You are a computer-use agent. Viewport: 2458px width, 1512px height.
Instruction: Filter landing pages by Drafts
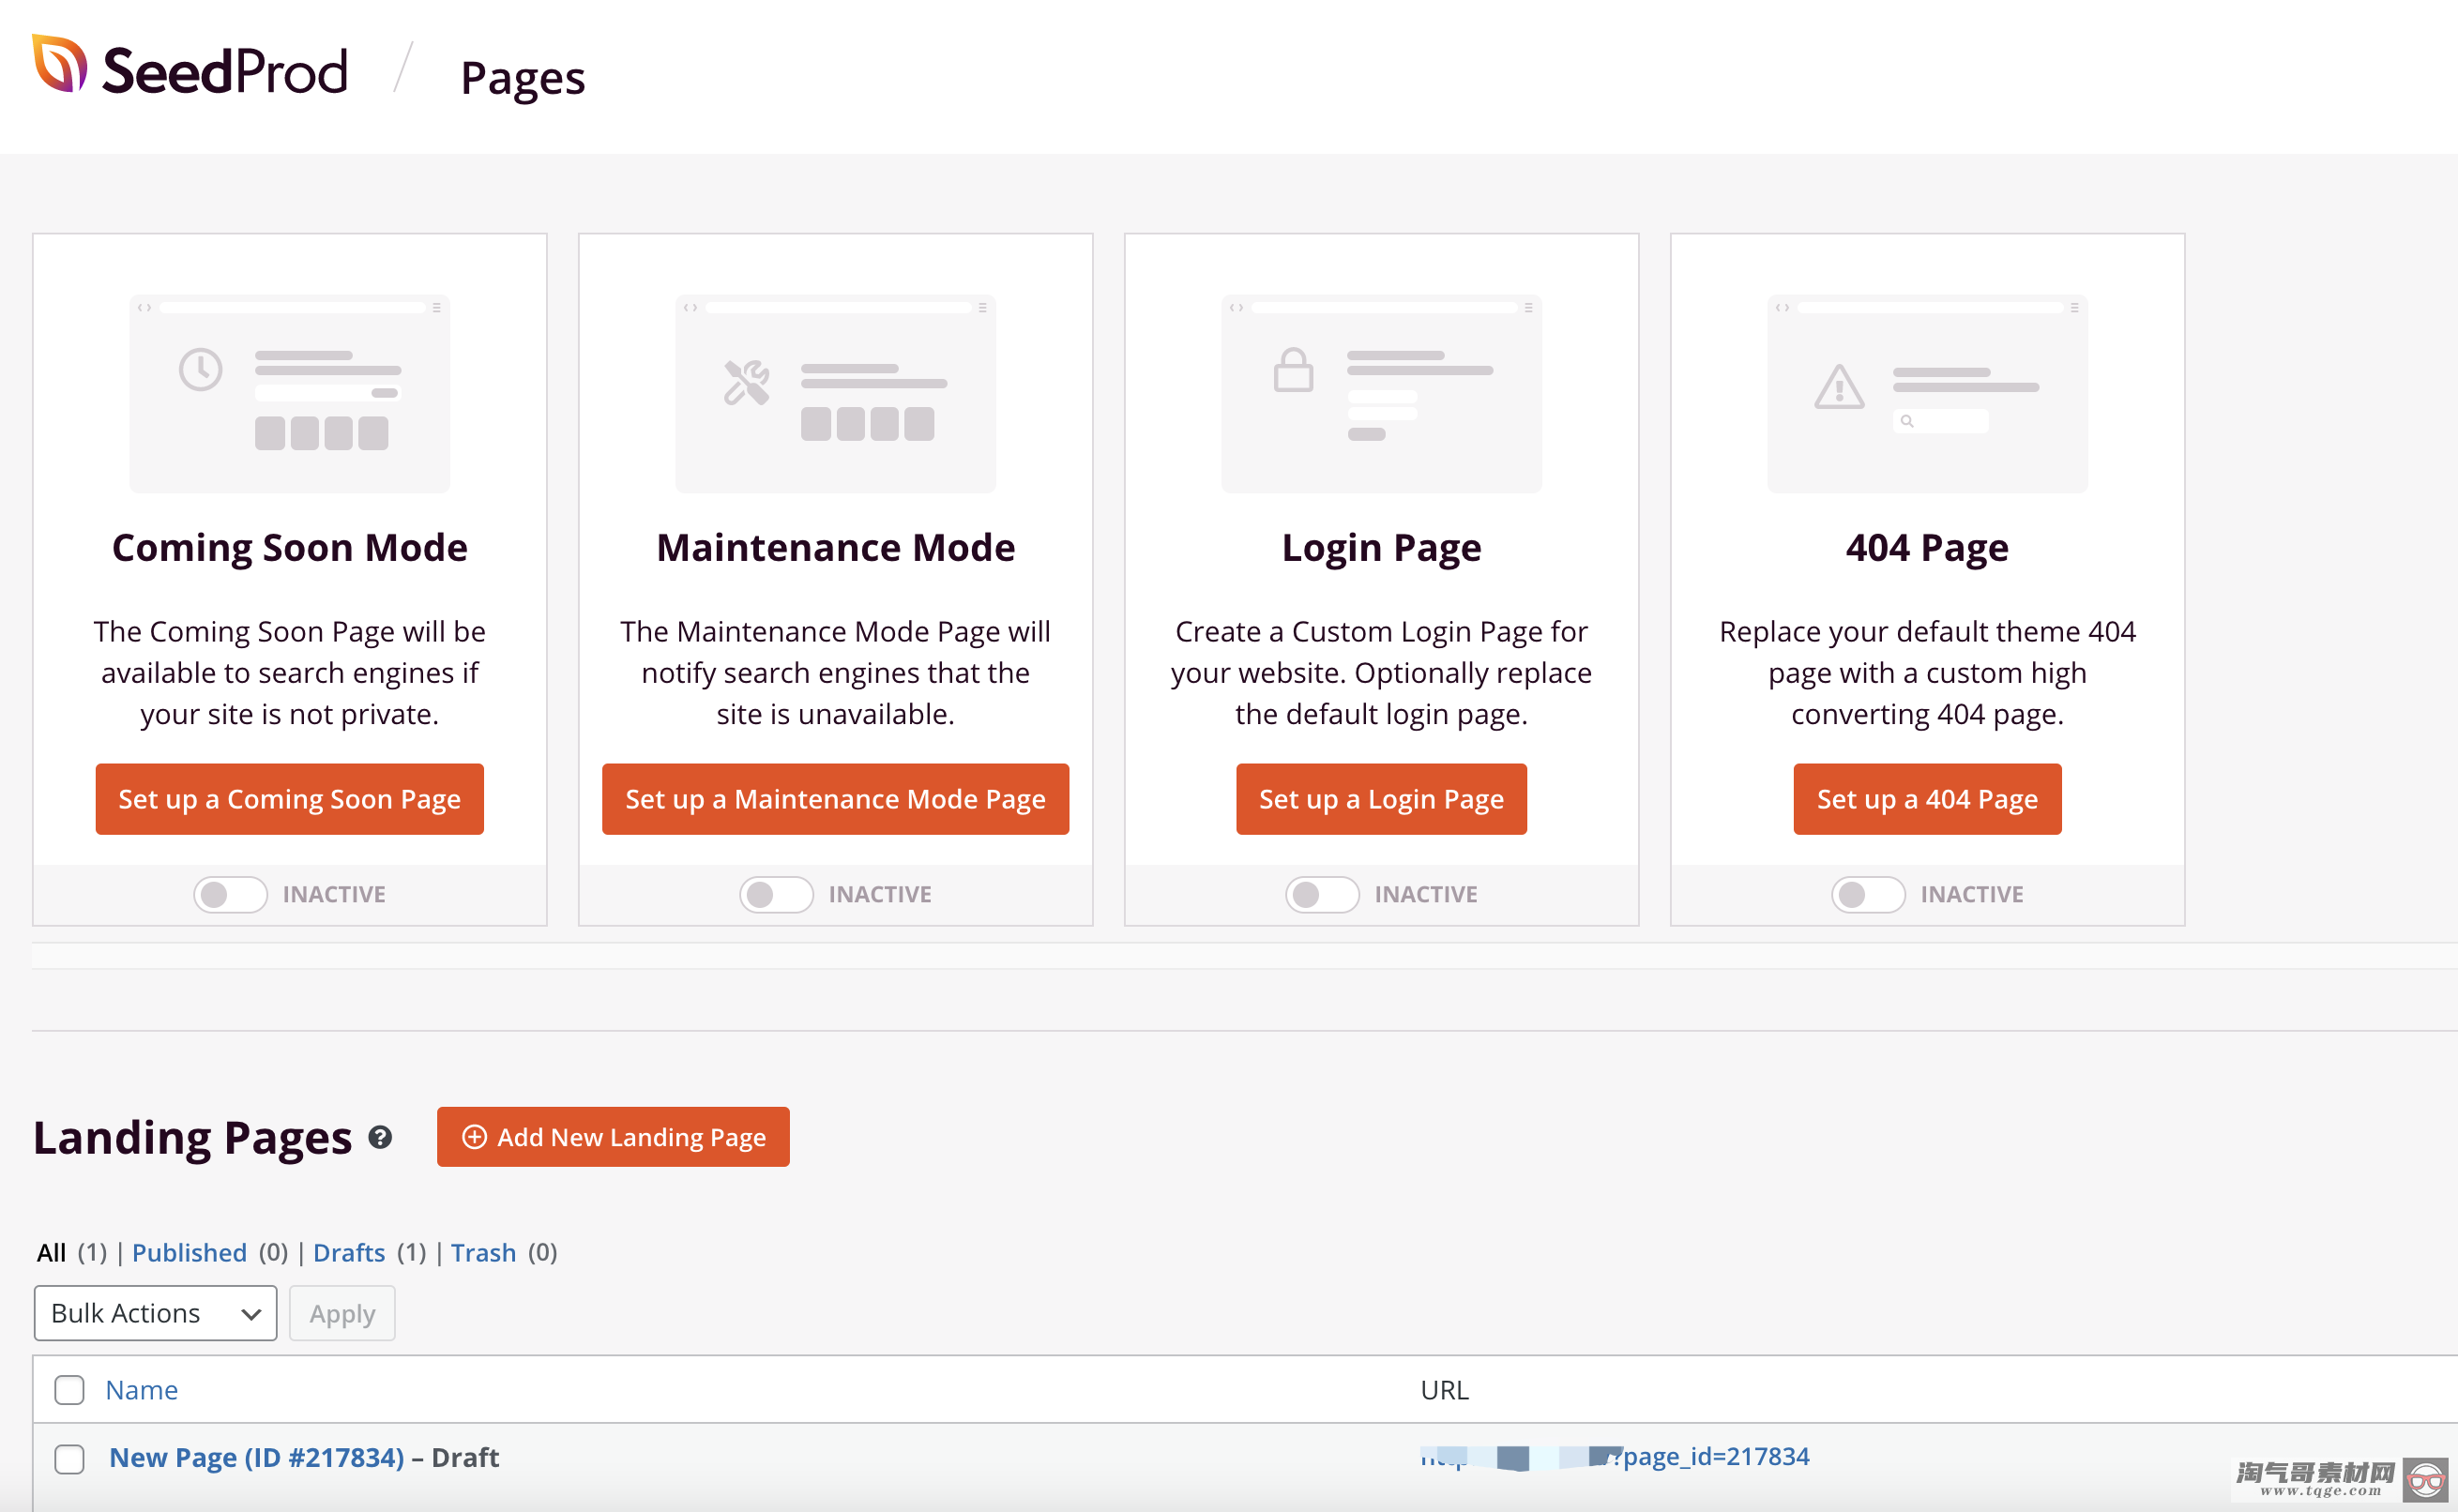349,1252
